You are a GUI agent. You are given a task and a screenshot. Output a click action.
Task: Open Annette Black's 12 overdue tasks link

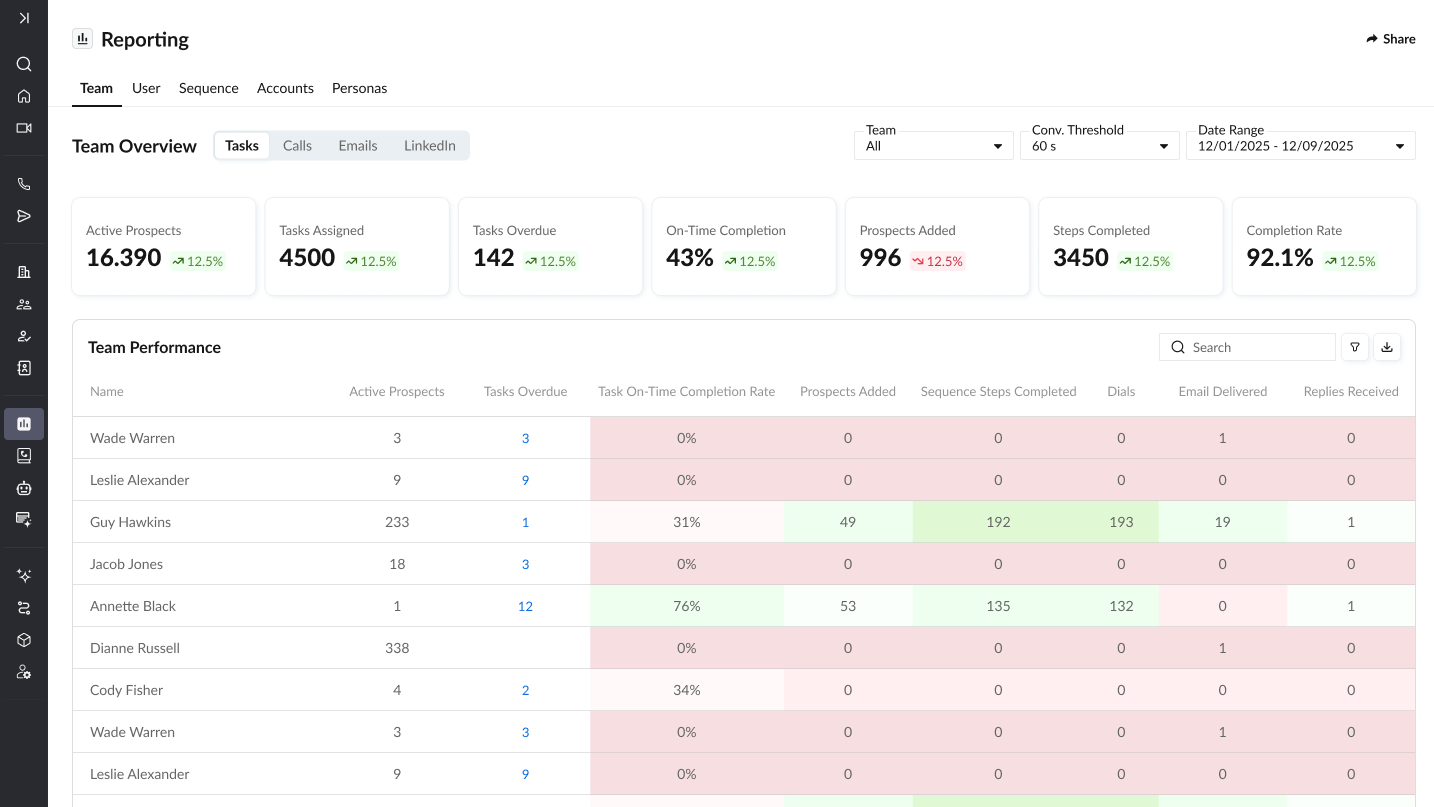[525, 606]
